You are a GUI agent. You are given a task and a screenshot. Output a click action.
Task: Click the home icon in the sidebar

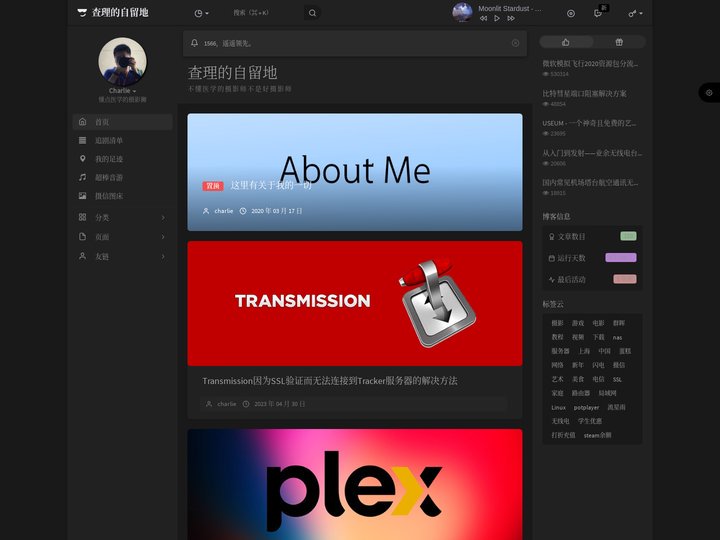point(83,122)
